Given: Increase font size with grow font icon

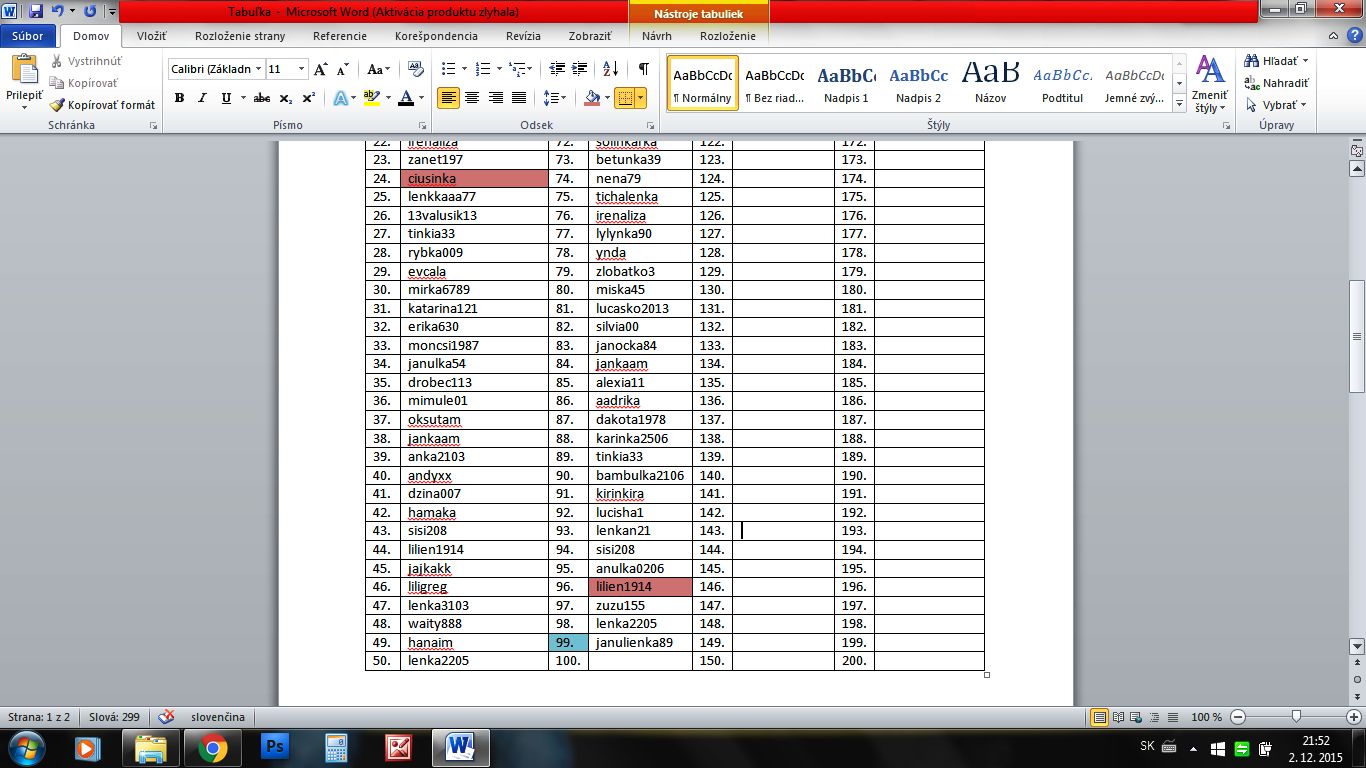Looking at the screenshot, I should [x=320, y=69].
